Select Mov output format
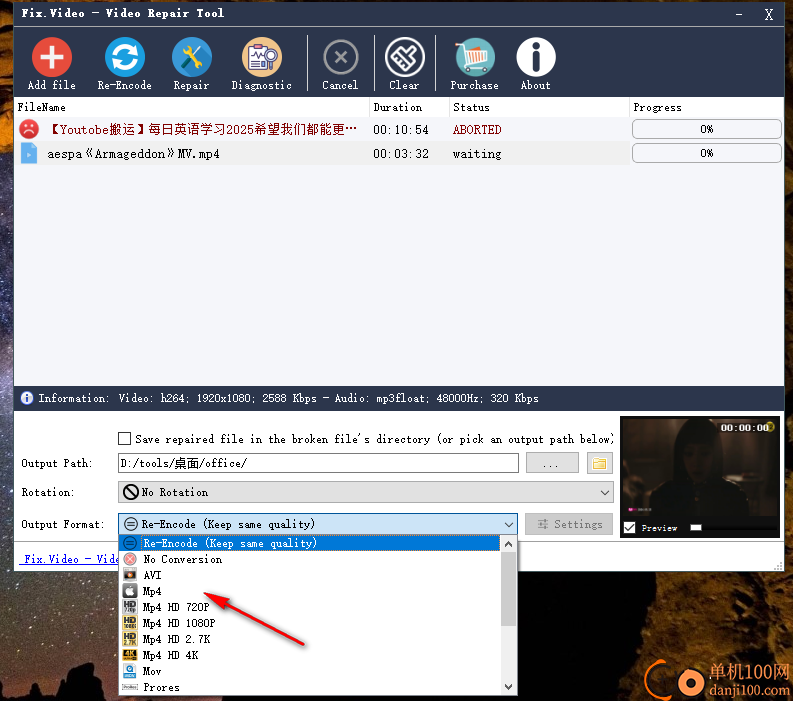 [309, 671]
